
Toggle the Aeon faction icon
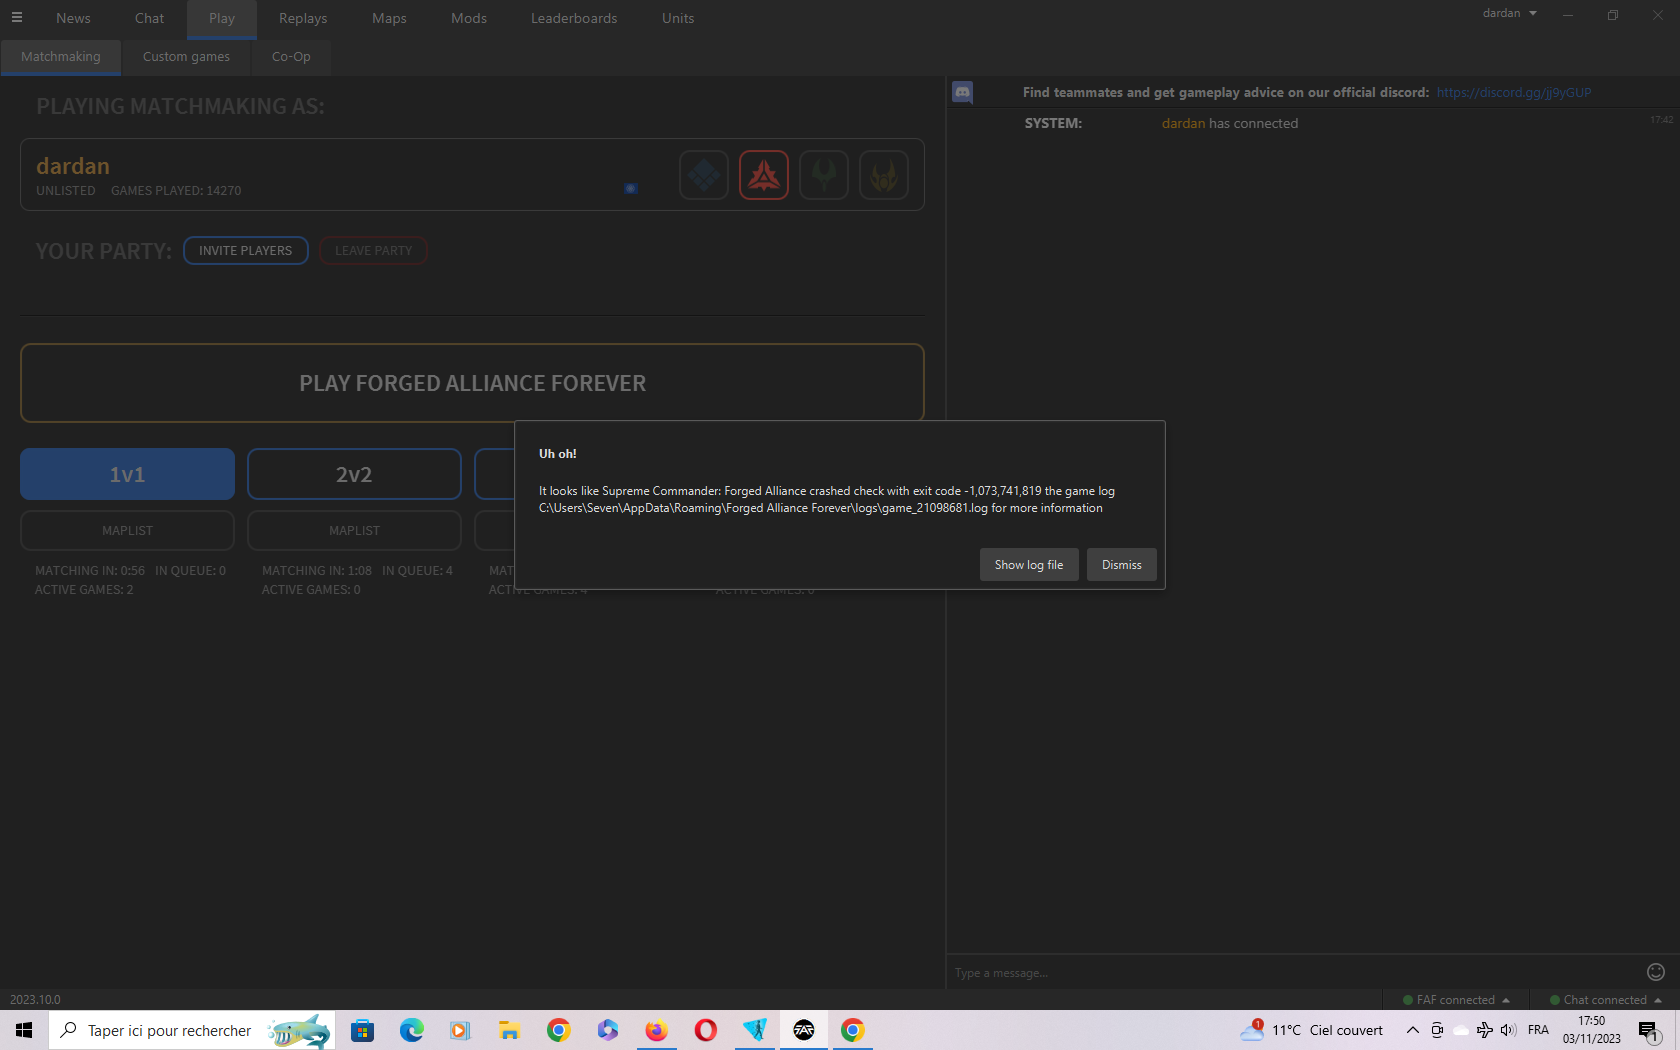[x=824, y=175]
